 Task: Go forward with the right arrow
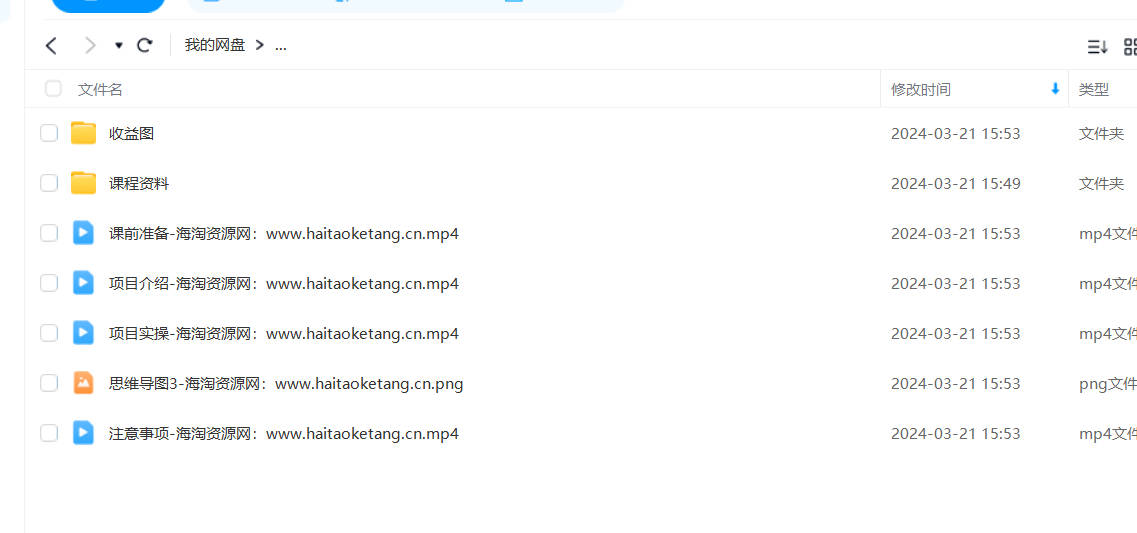point(90,46)
